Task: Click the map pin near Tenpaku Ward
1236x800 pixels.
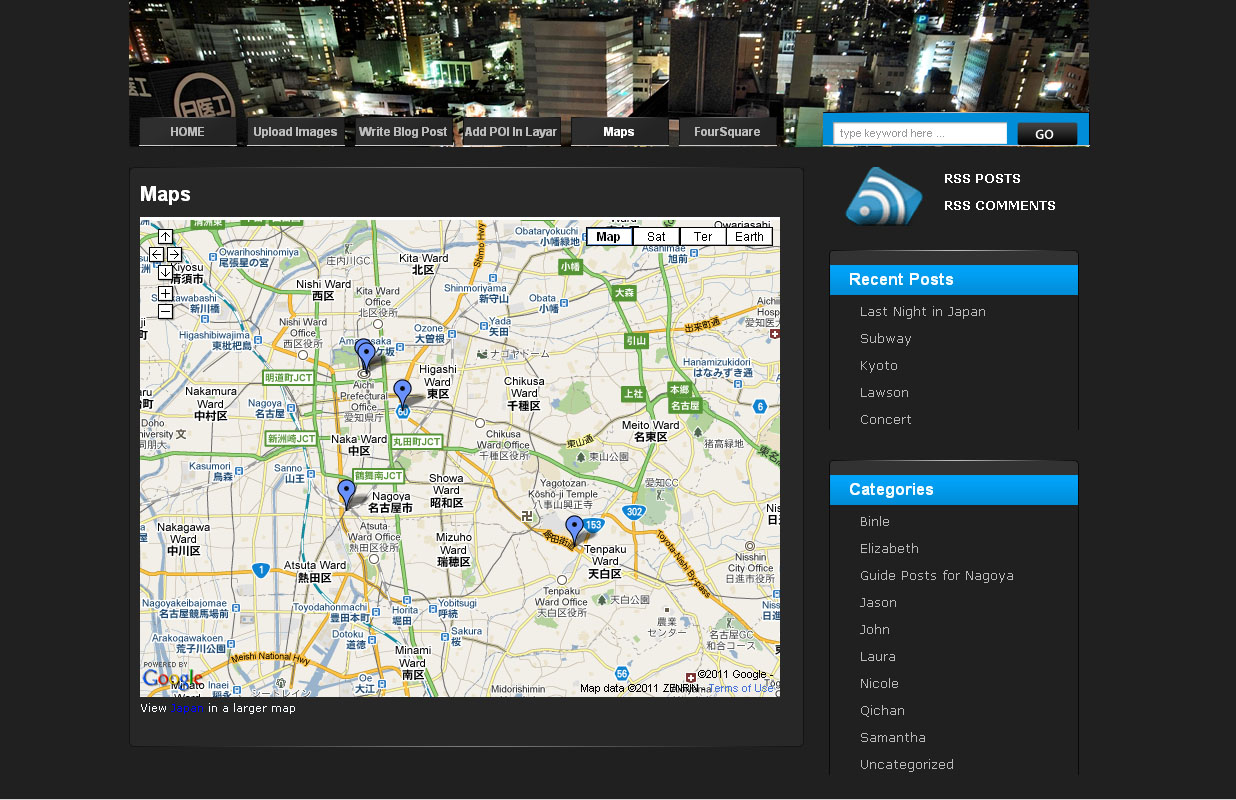Action: click(574, 530)
